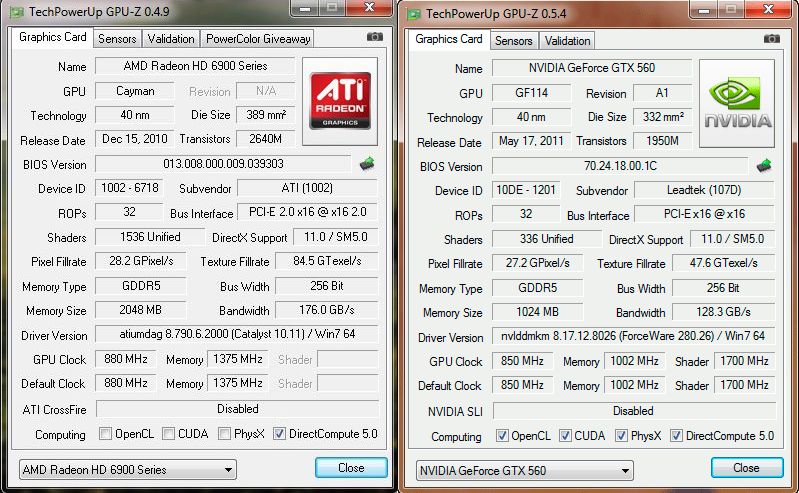This screenshot has height=493, width=799.
Task: Click BIOS version 013.008.000.009.039303 field
Action: click(x=223, y=164)
